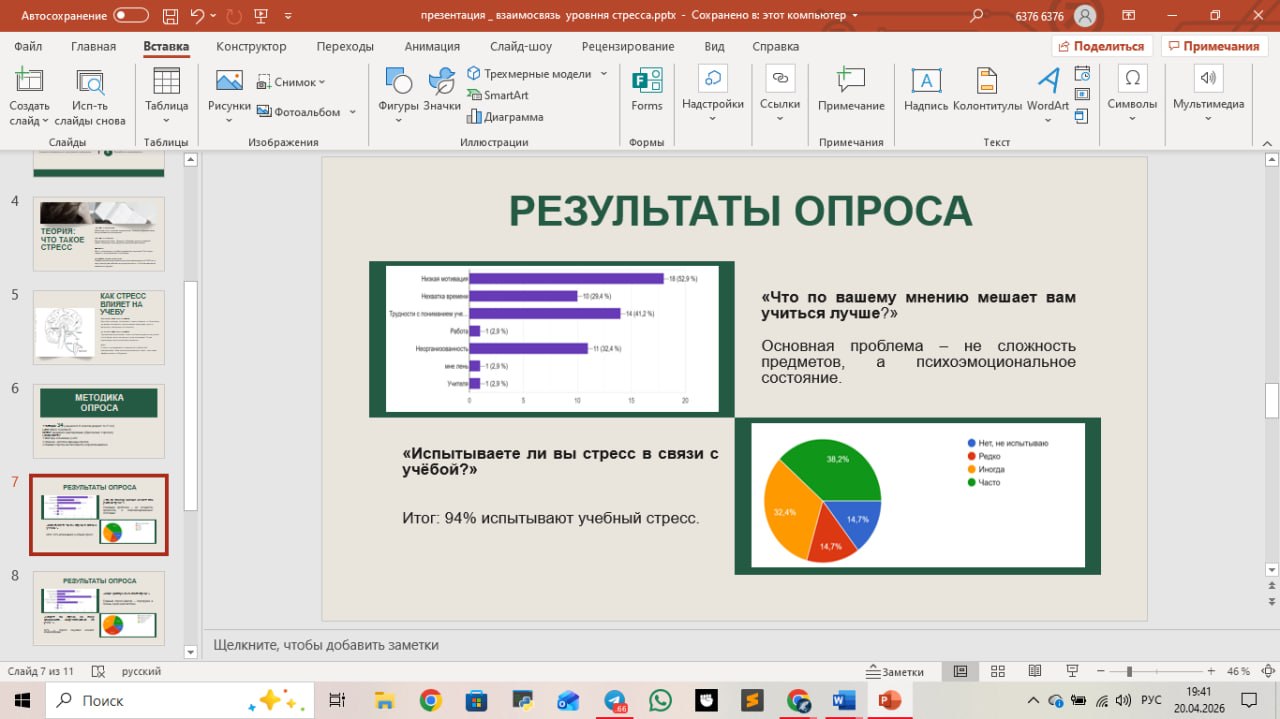Screen dimensions: 1280x719
Task: Switch to the Конструктор tab
Action: 251,46
